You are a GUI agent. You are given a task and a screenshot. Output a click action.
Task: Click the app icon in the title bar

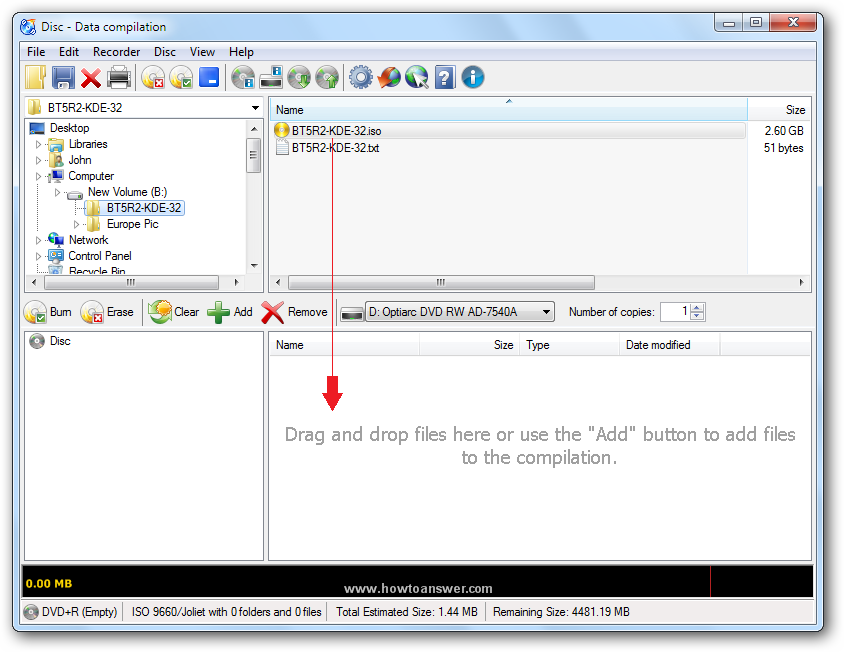pos(28,26)
